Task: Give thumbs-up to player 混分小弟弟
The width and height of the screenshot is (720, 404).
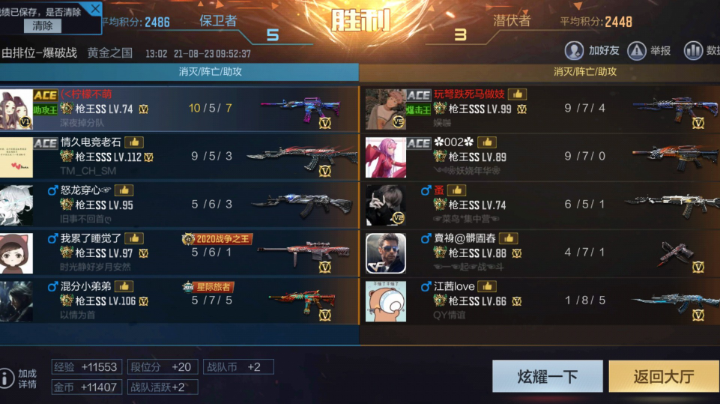Action: pyautogui.click(x=124, y=286)
